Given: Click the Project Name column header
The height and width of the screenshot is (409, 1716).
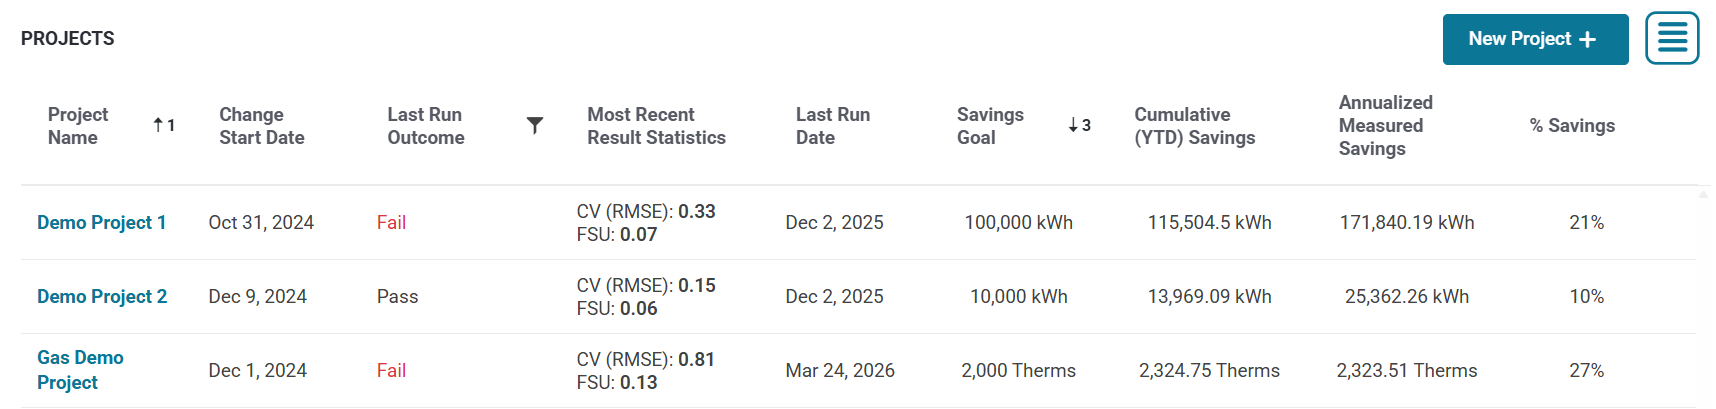Looking at the screenshot, I should [78, 126].
